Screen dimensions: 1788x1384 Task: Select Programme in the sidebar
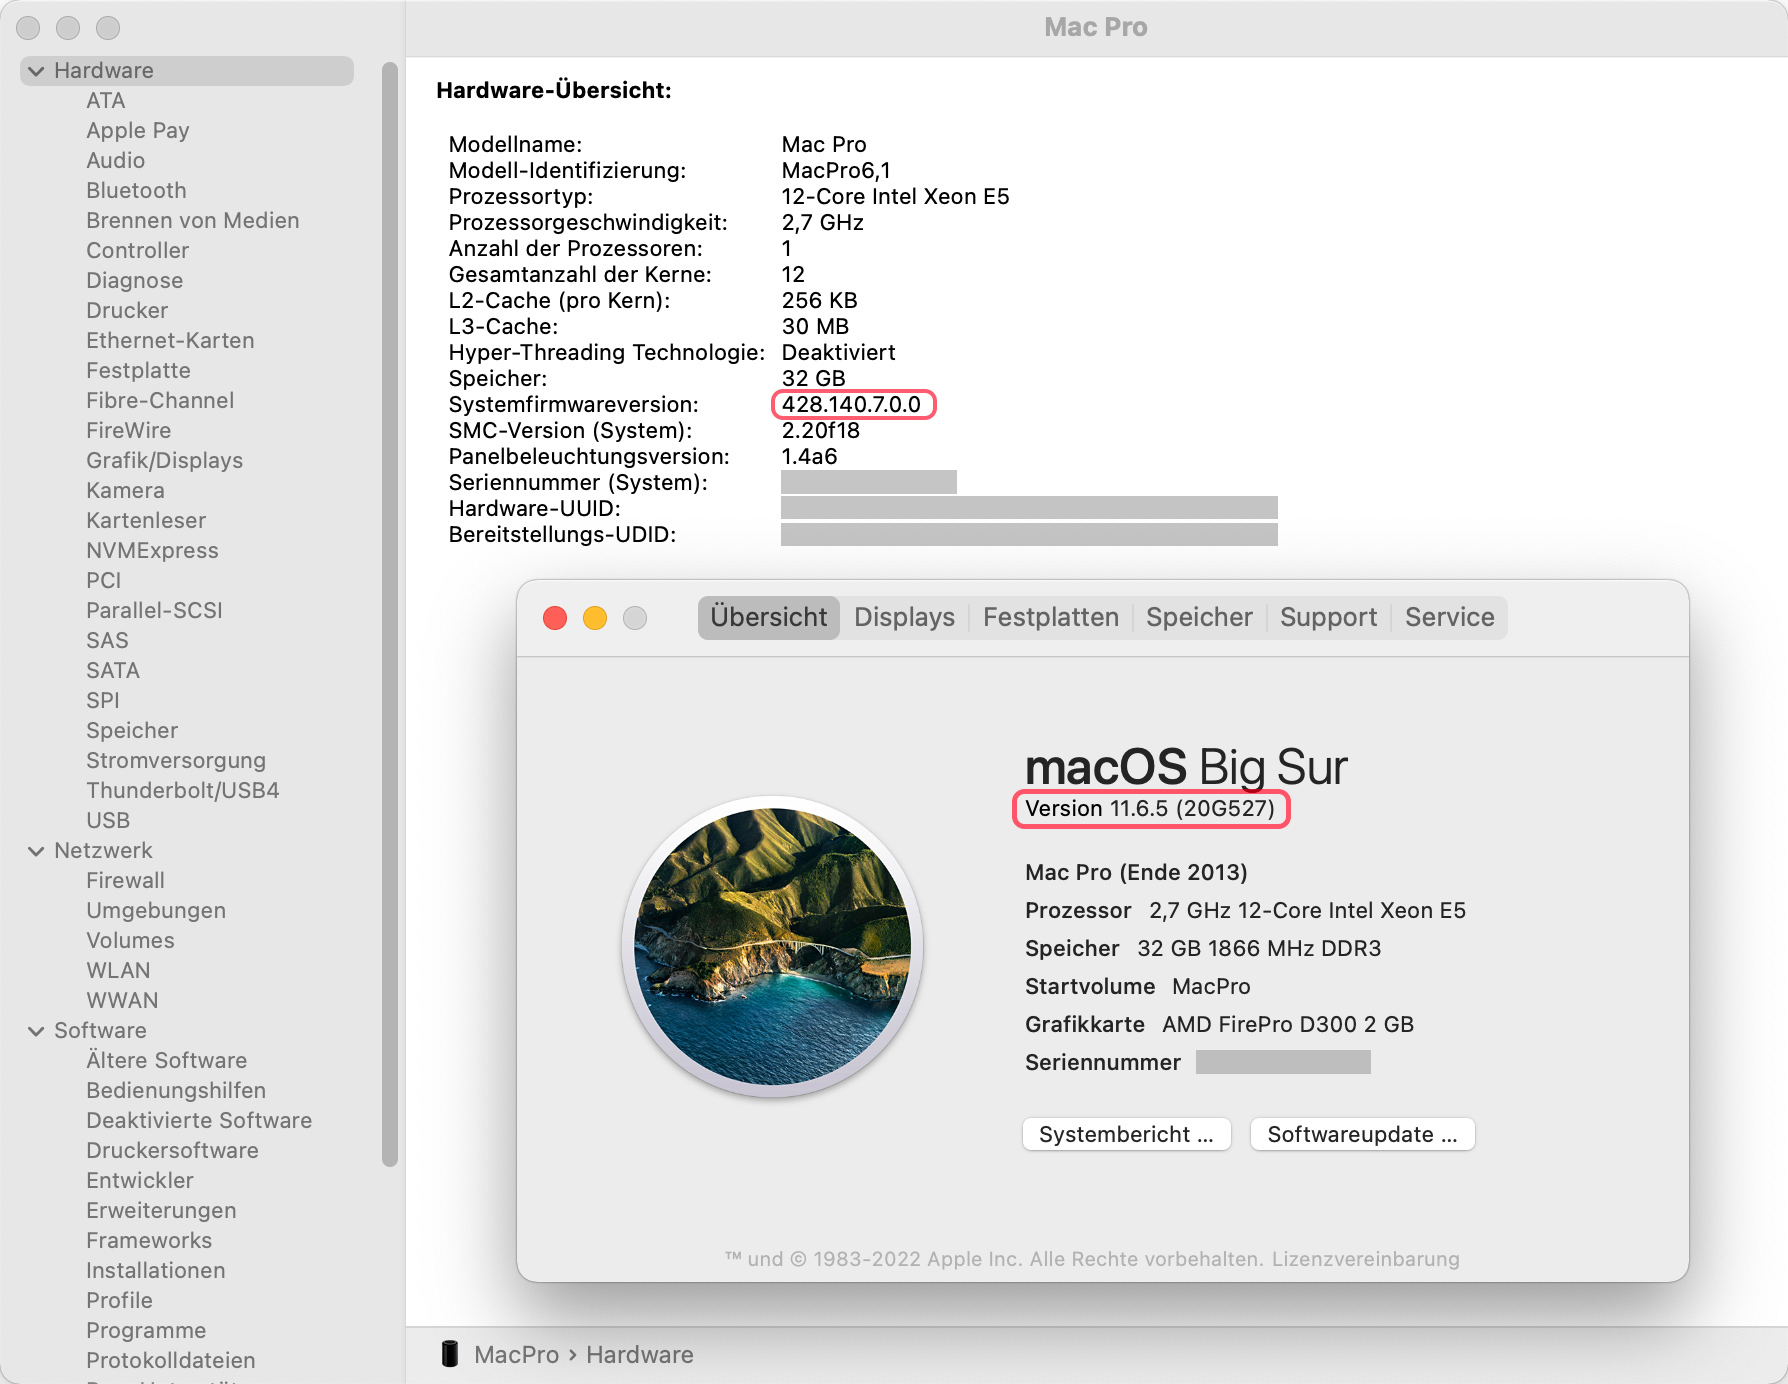pyautogui.click(x=146, y=1331)
